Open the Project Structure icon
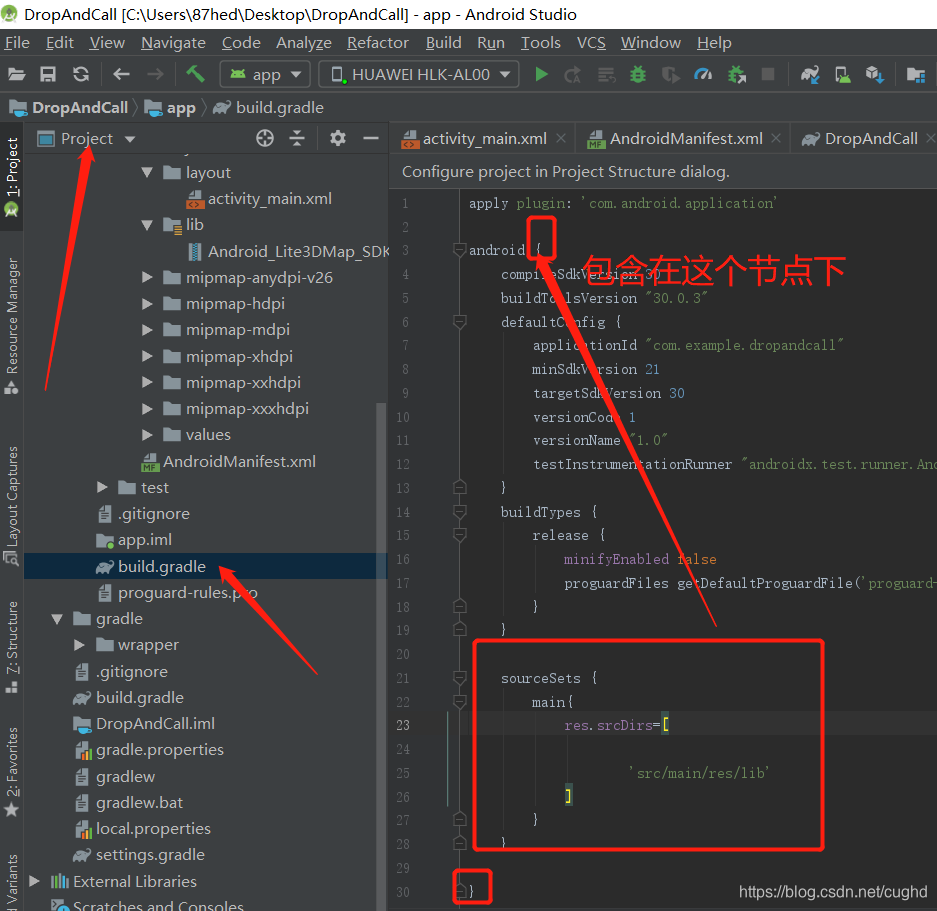This screenshot has width=937, height=911. coord(915,75)
